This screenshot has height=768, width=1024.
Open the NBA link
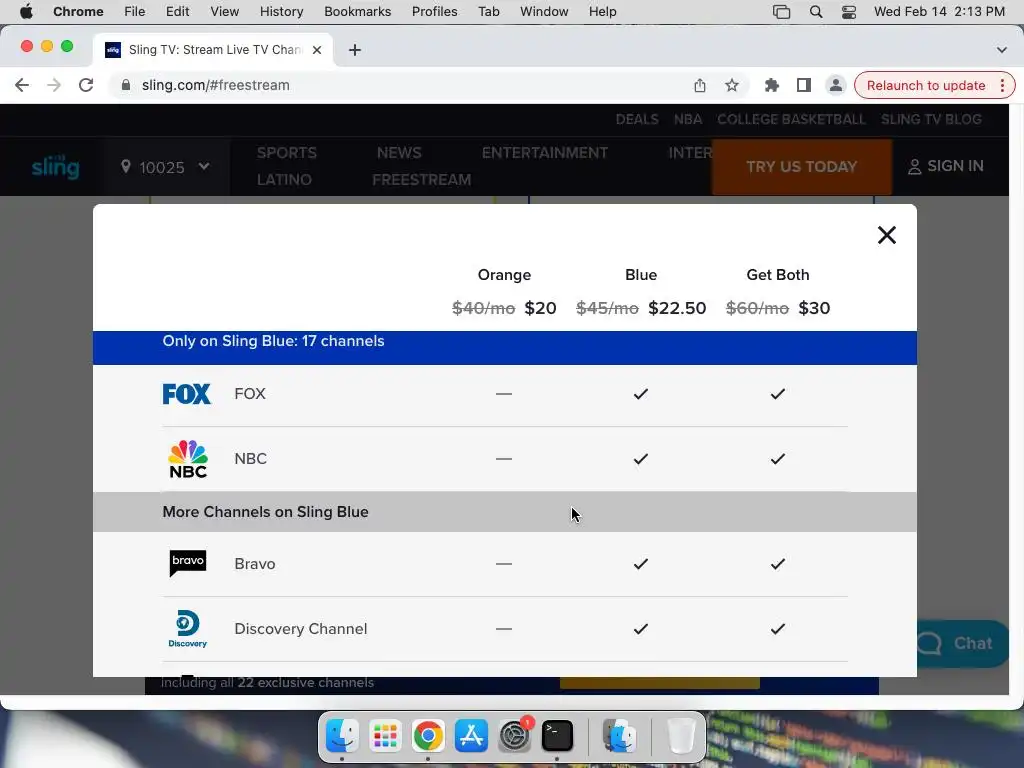coord(688,120)
